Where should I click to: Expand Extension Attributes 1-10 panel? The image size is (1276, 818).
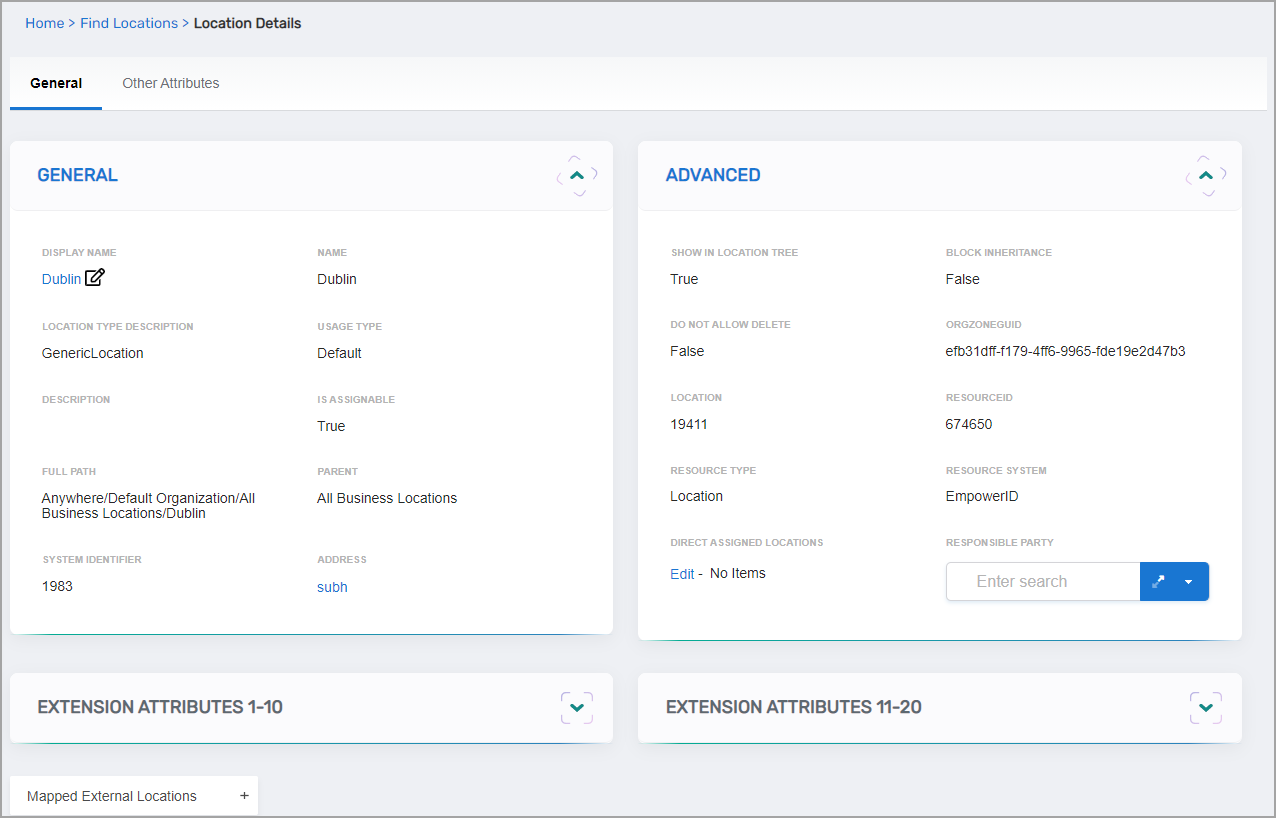pos(577,708)
